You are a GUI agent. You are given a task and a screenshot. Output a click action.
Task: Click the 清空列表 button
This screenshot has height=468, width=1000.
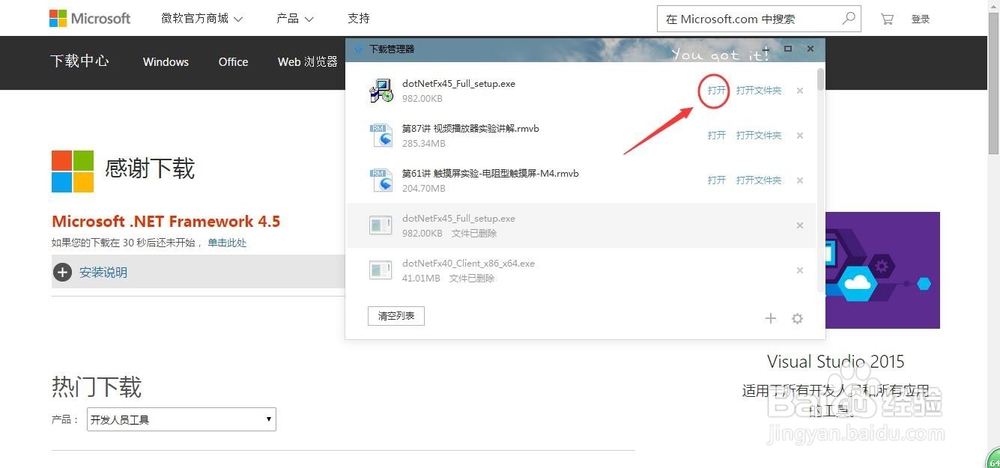[396, 316]
